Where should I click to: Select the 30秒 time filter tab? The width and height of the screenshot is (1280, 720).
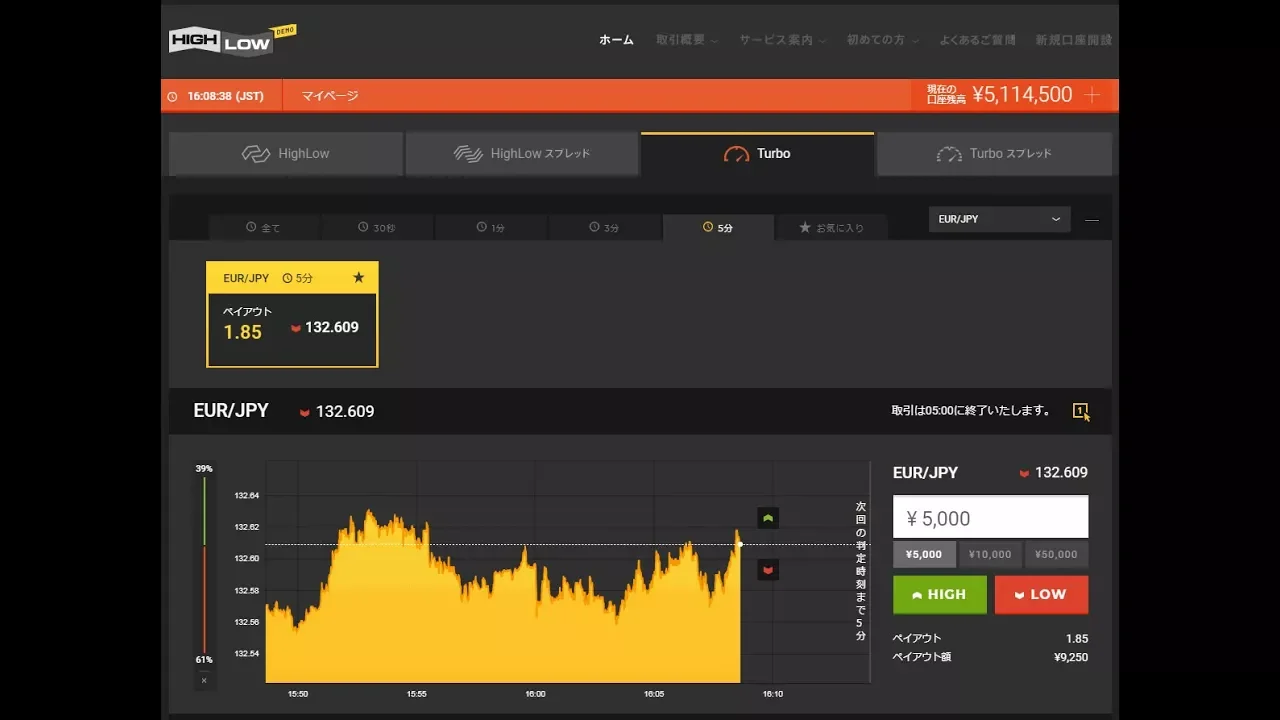click(x=377, y=228)
